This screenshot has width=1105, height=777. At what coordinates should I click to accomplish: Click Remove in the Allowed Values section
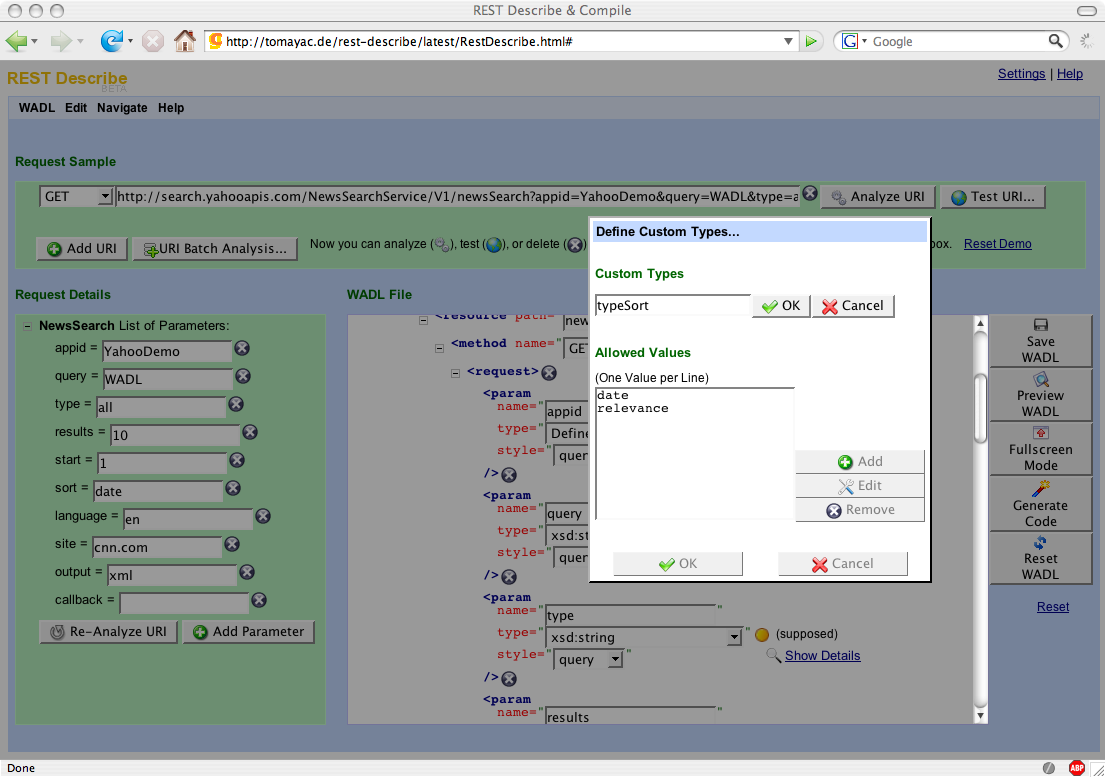(x=860, y=510)
